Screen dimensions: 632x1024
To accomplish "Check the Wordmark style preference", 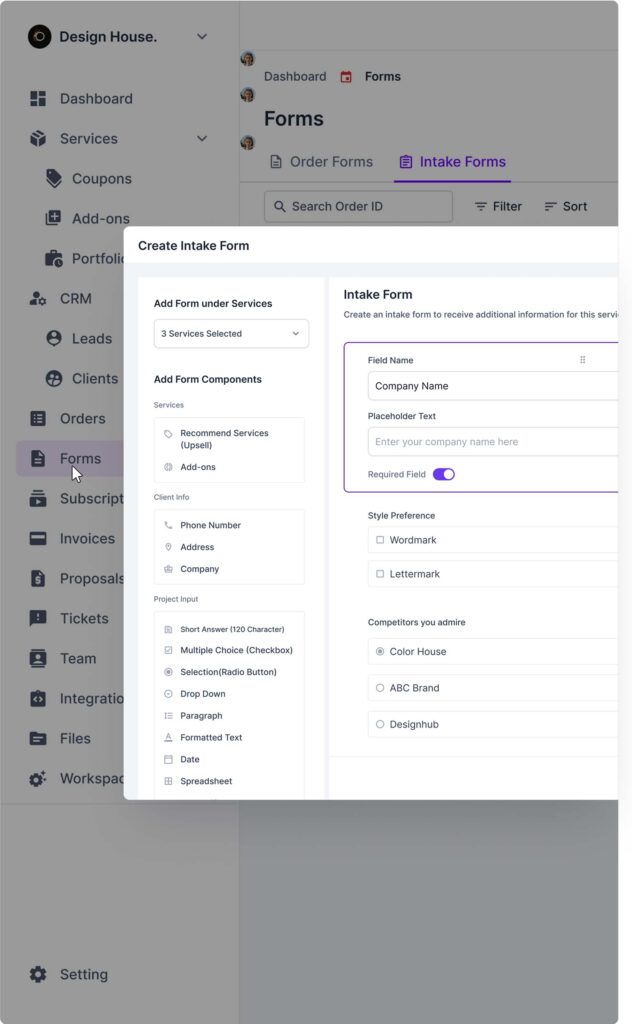I will pos(377,540).
